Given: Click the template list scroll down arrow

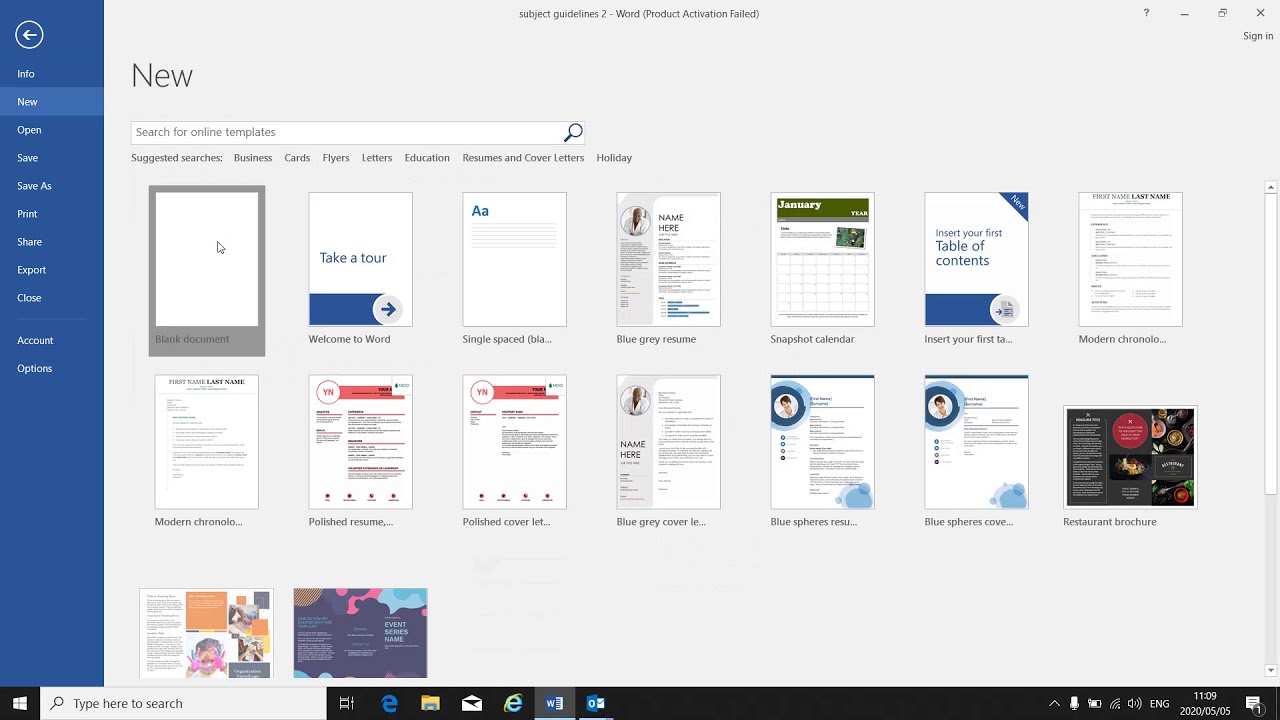Looking at the screenshot, I should 1271,670.
